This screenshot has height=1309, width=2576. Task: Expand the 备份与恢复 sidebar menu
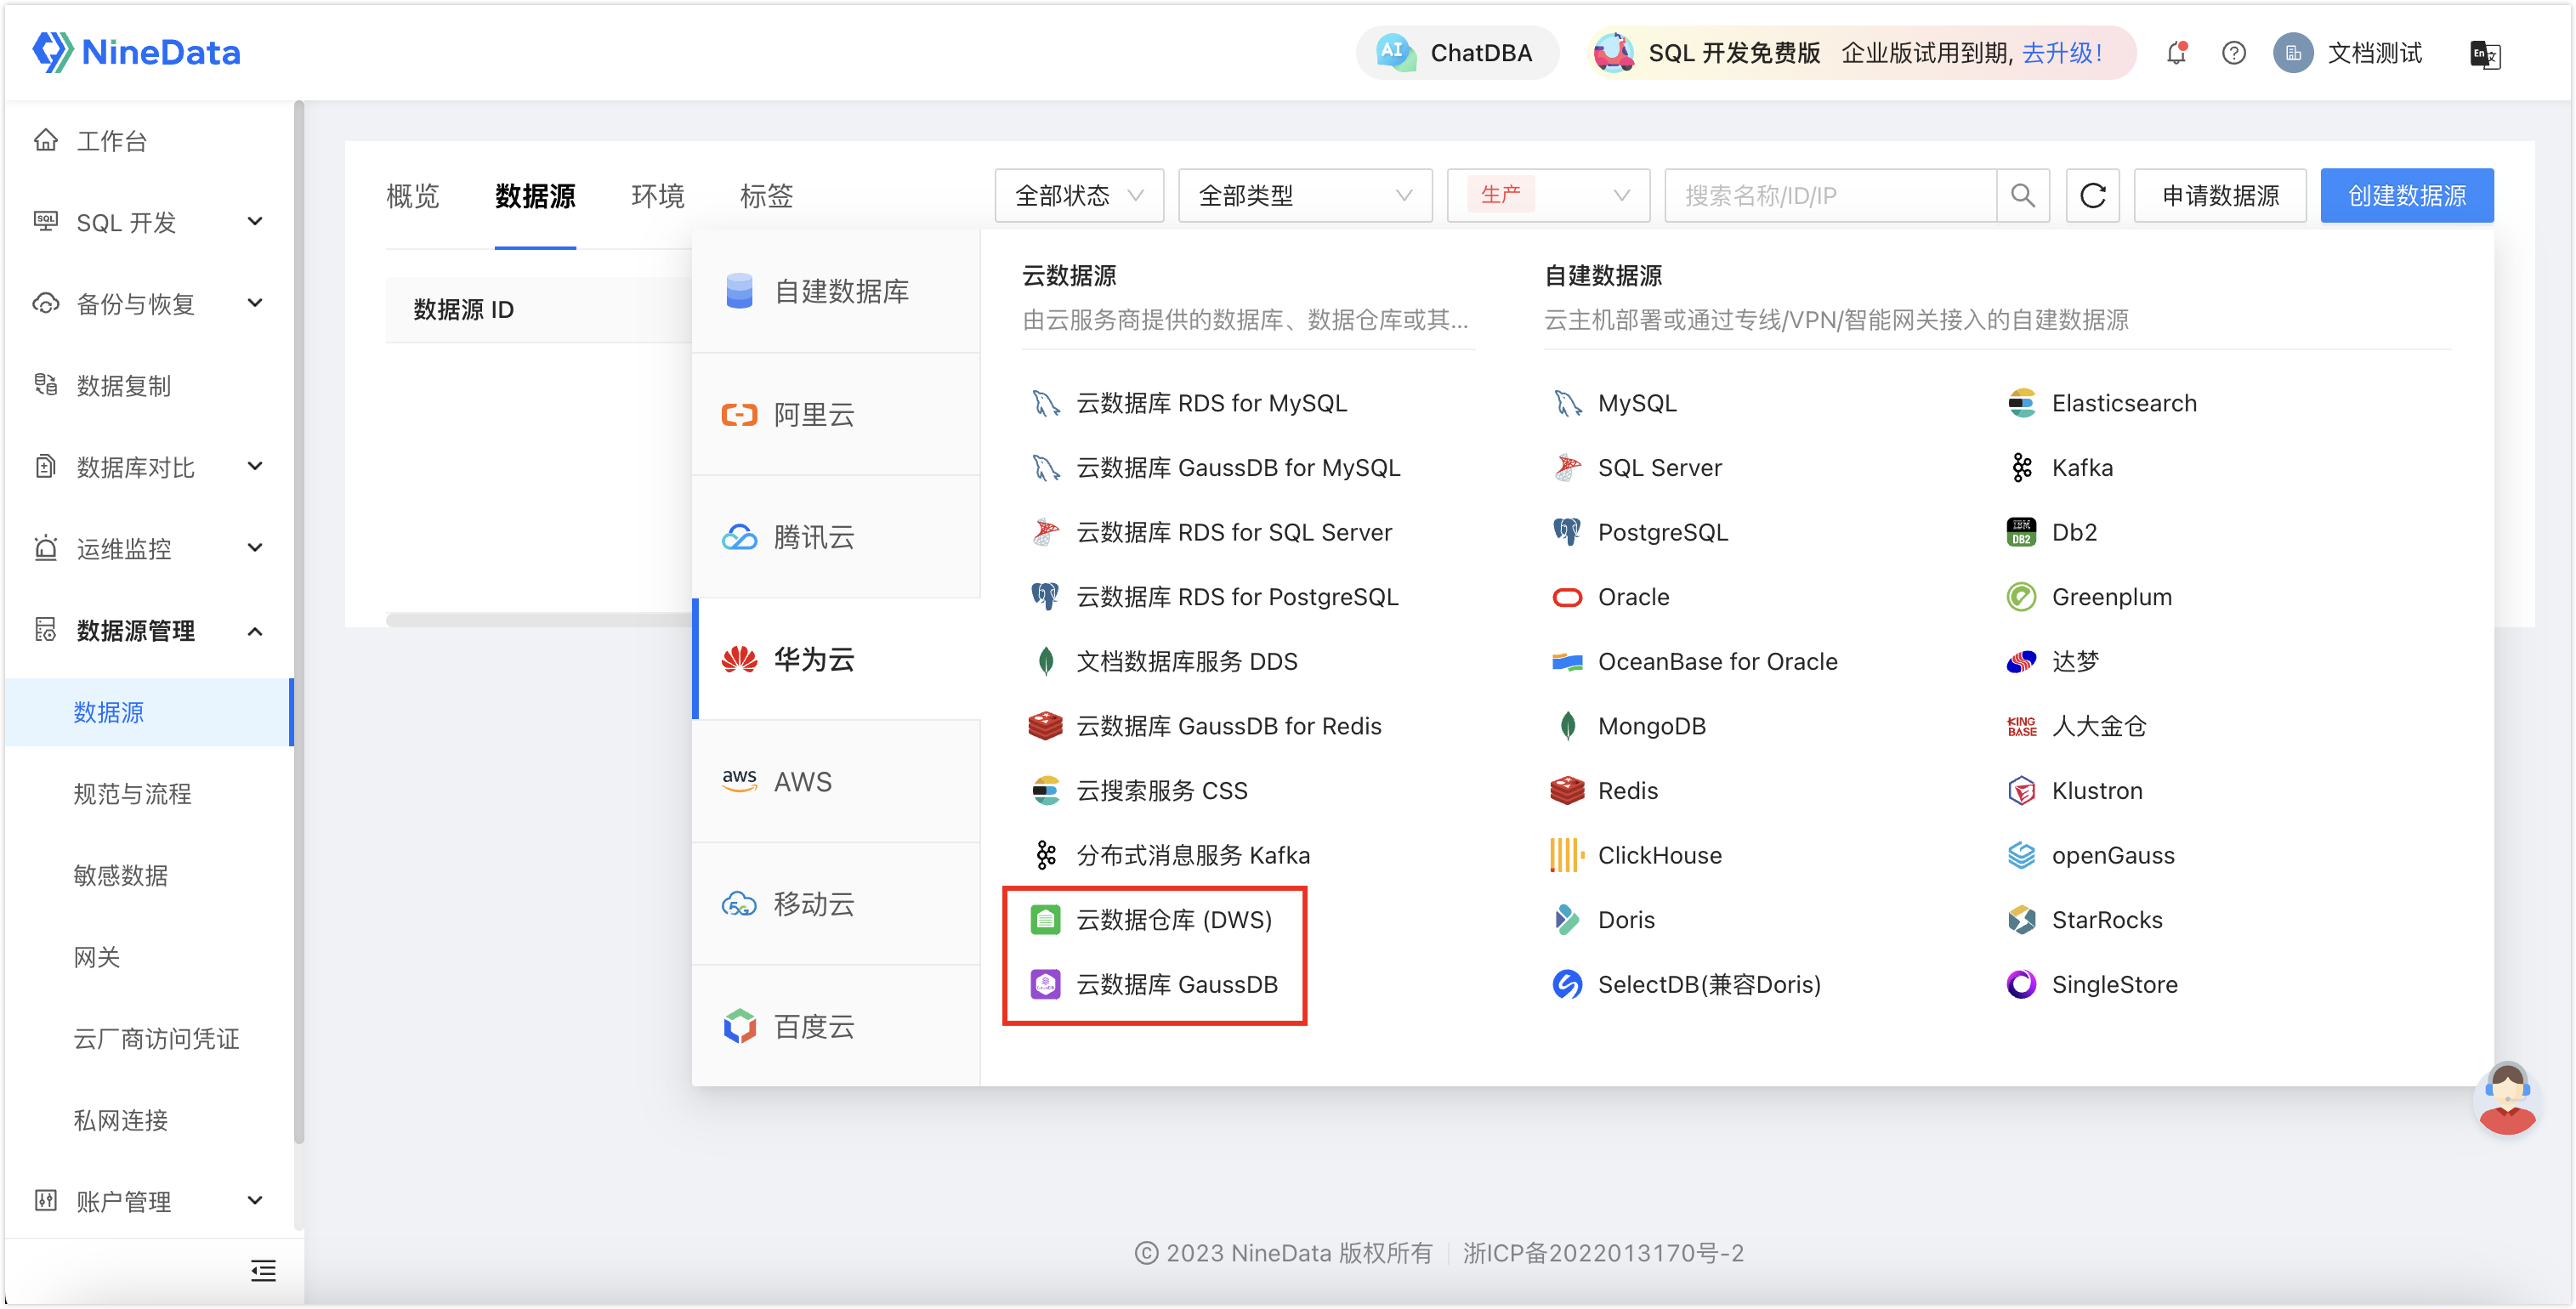click(x=150, y=304)
